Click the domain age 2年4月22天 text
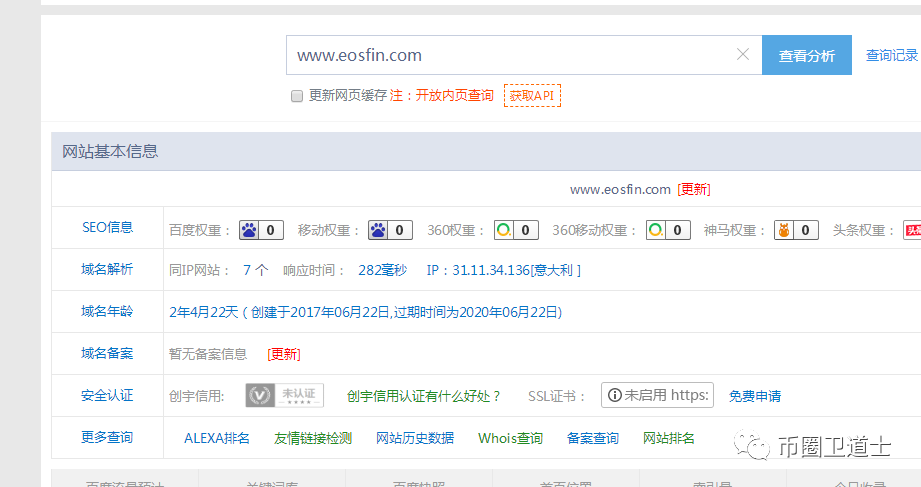This screenshot has height=487, width=921. point(204,312)
